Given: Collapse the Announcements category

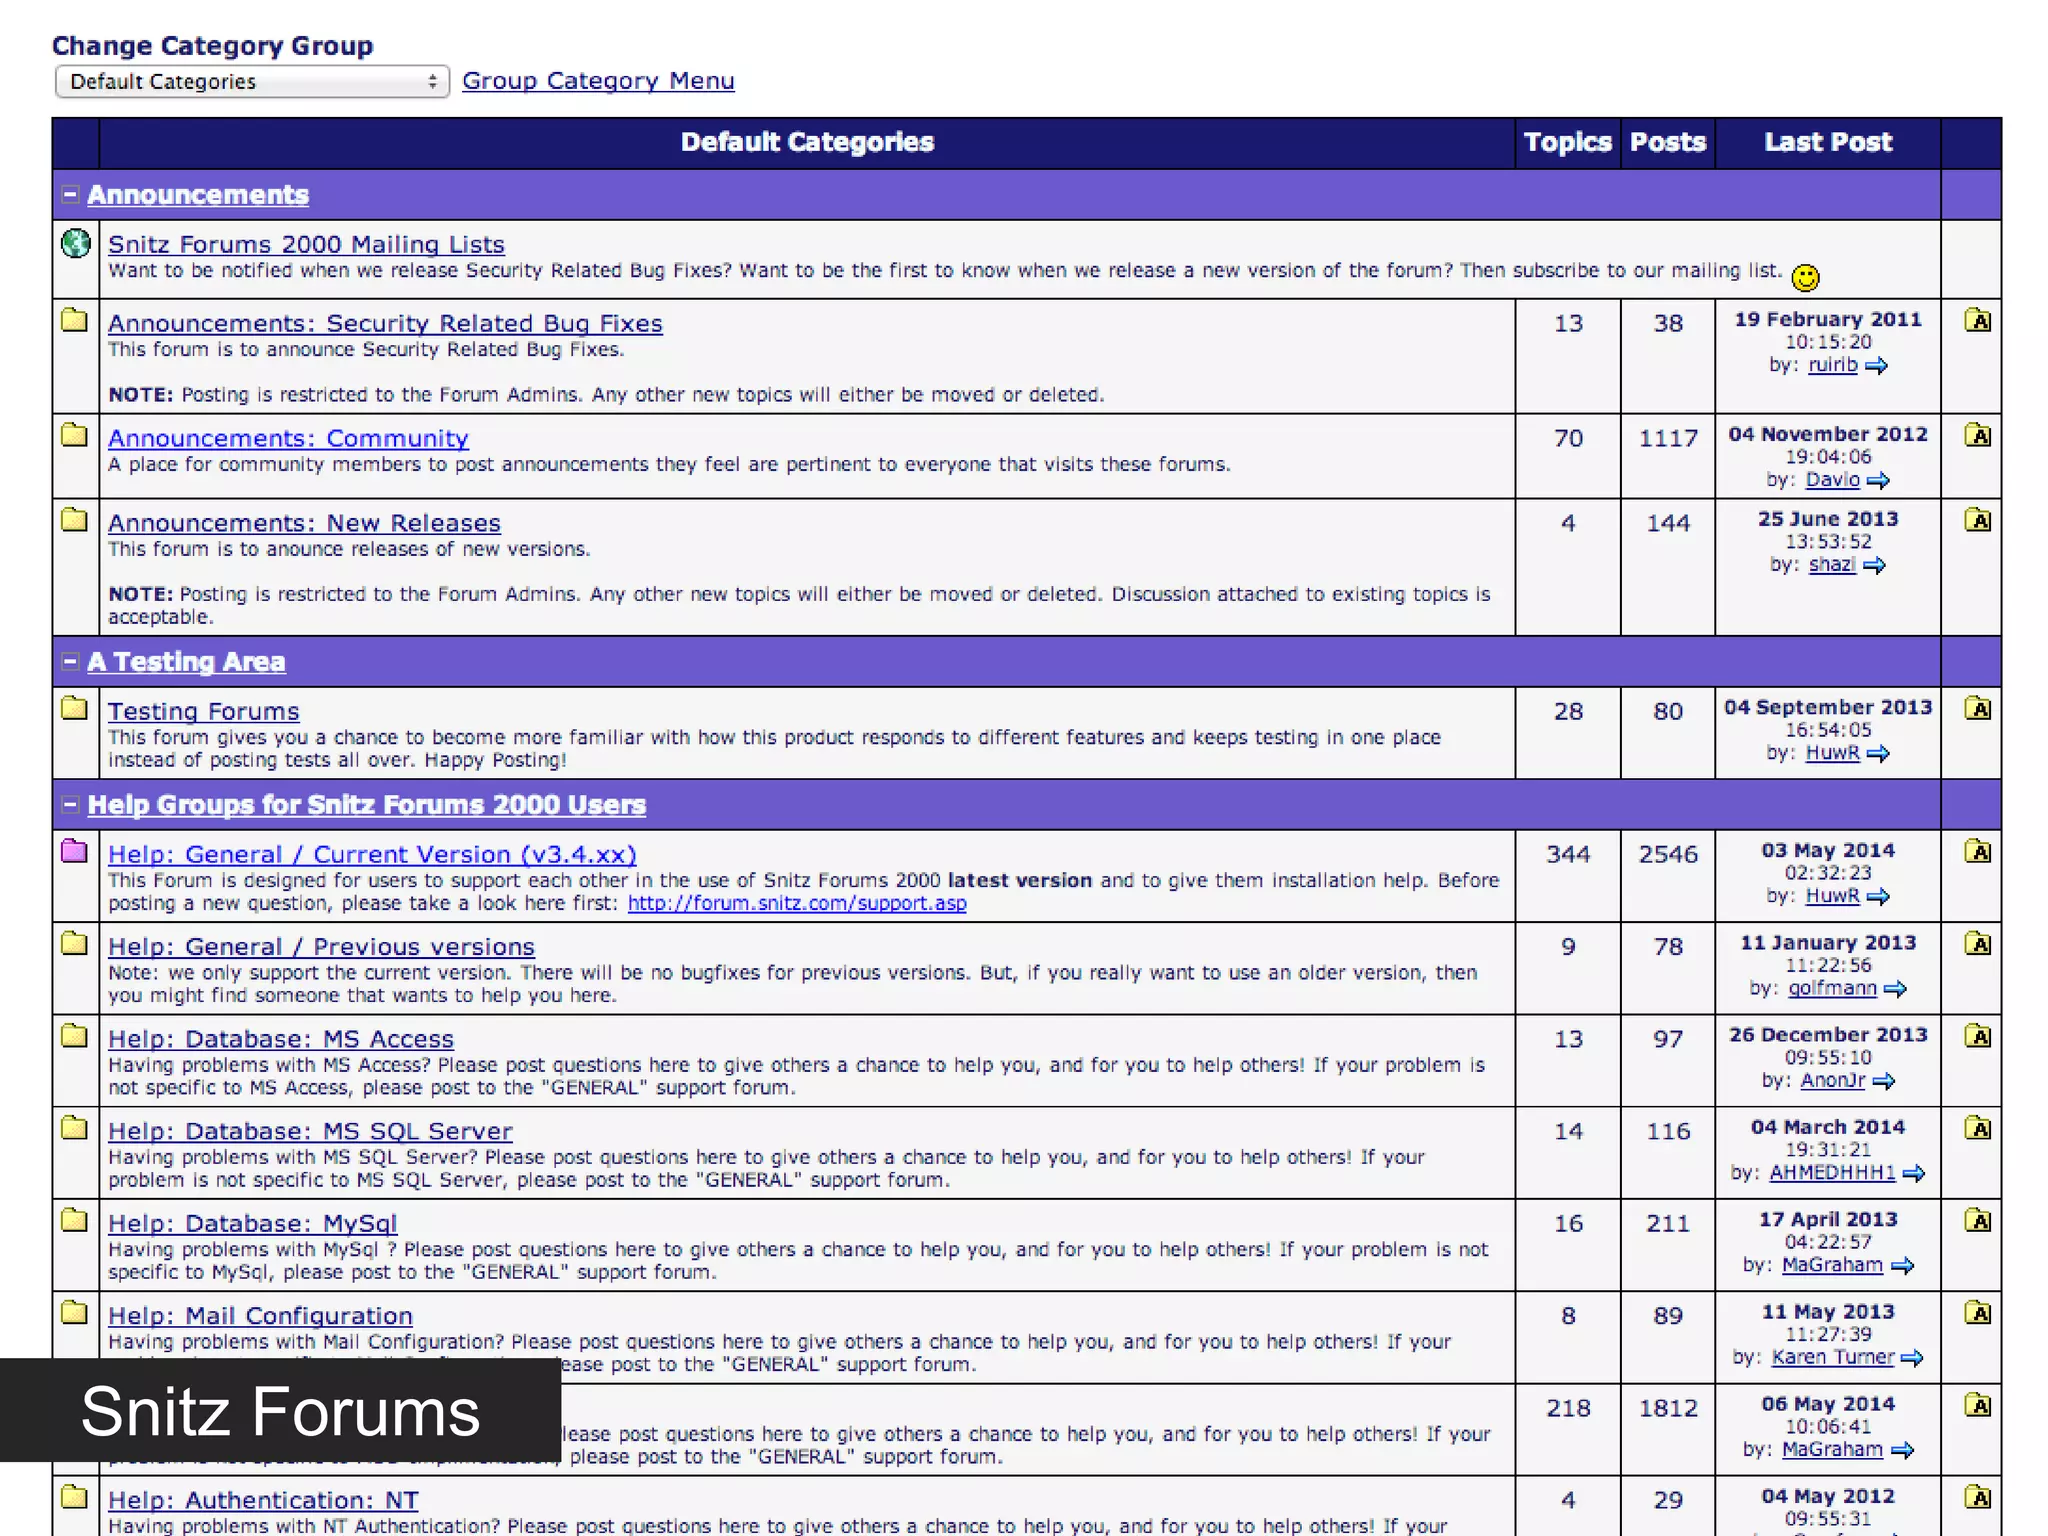Looking at the screenshot, I should (x=70, y=194).
